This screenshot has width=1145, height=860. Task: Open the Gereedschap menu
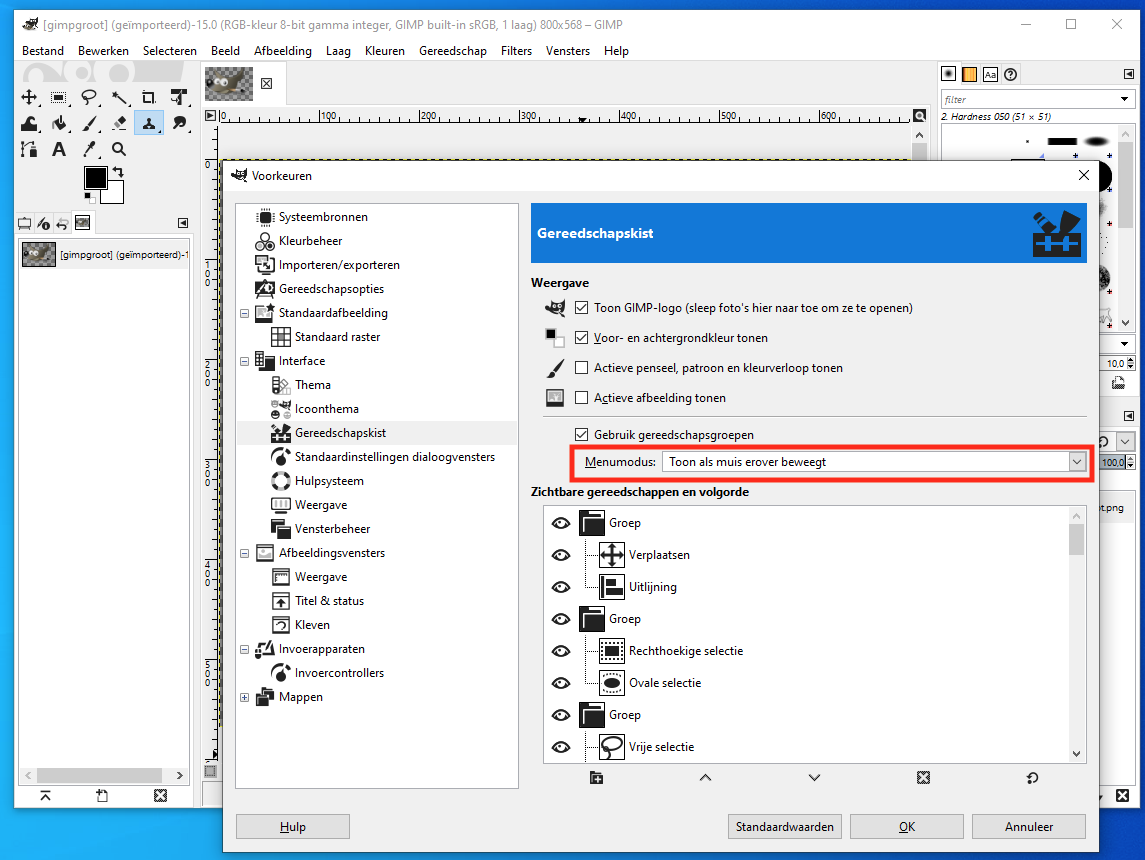[453, 51]
